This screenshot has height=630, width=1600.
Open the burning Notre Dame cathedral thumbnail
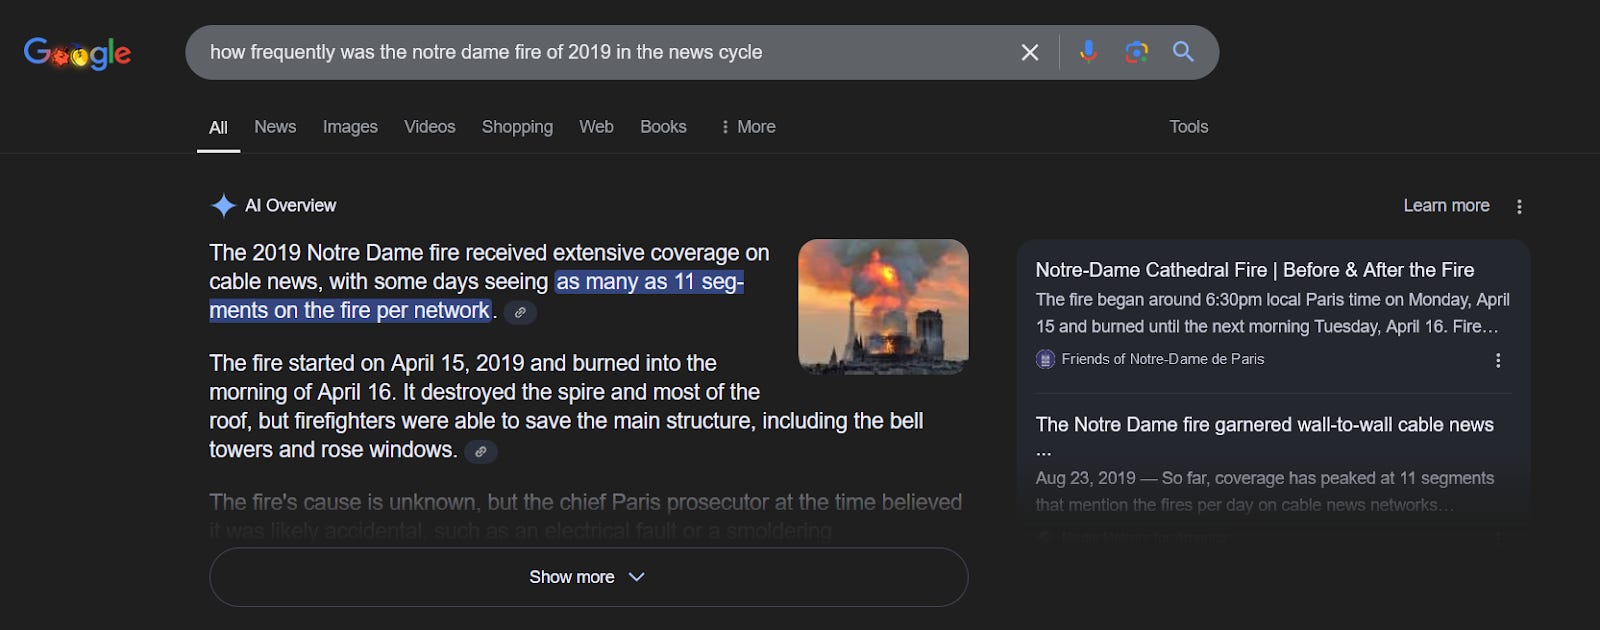tap(883, 307)
